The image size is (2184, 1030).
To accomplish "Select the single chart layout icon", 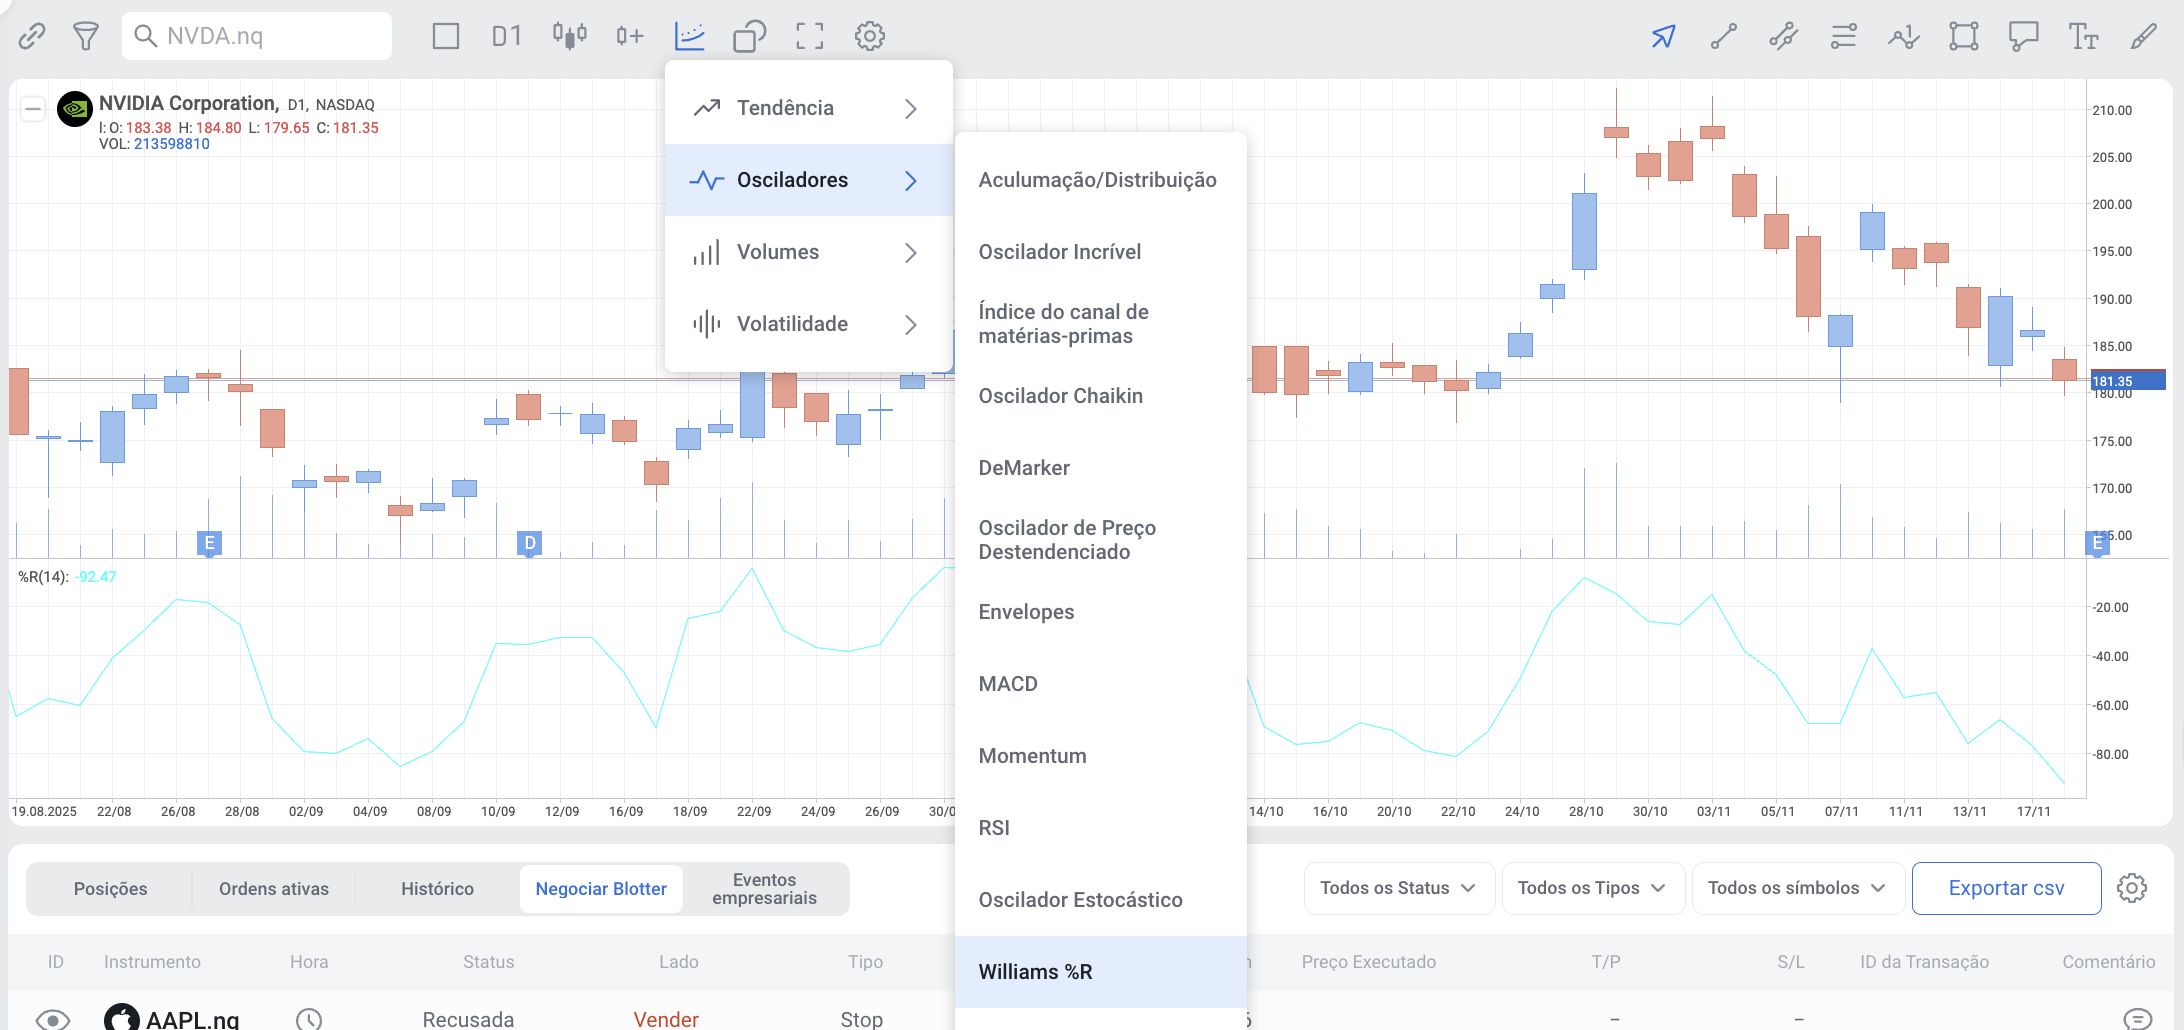I will 446,36.
